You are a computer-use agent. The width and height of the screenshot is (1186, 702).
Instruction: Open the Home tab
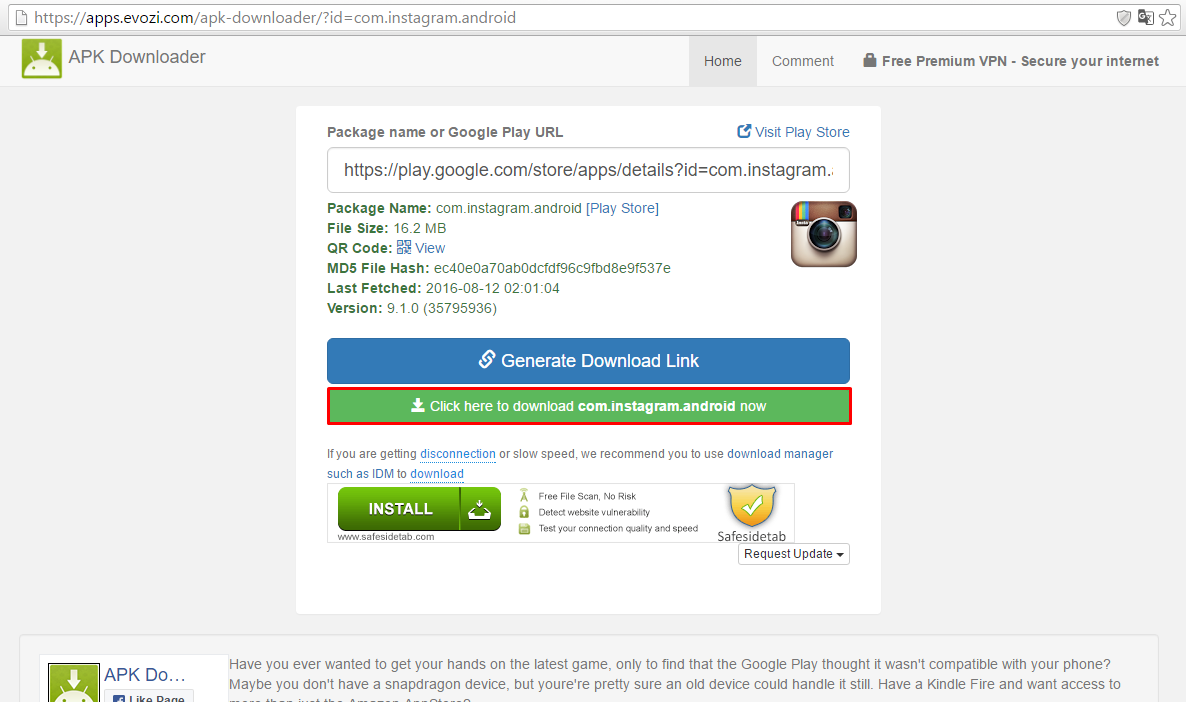click(x=722, y=61)
